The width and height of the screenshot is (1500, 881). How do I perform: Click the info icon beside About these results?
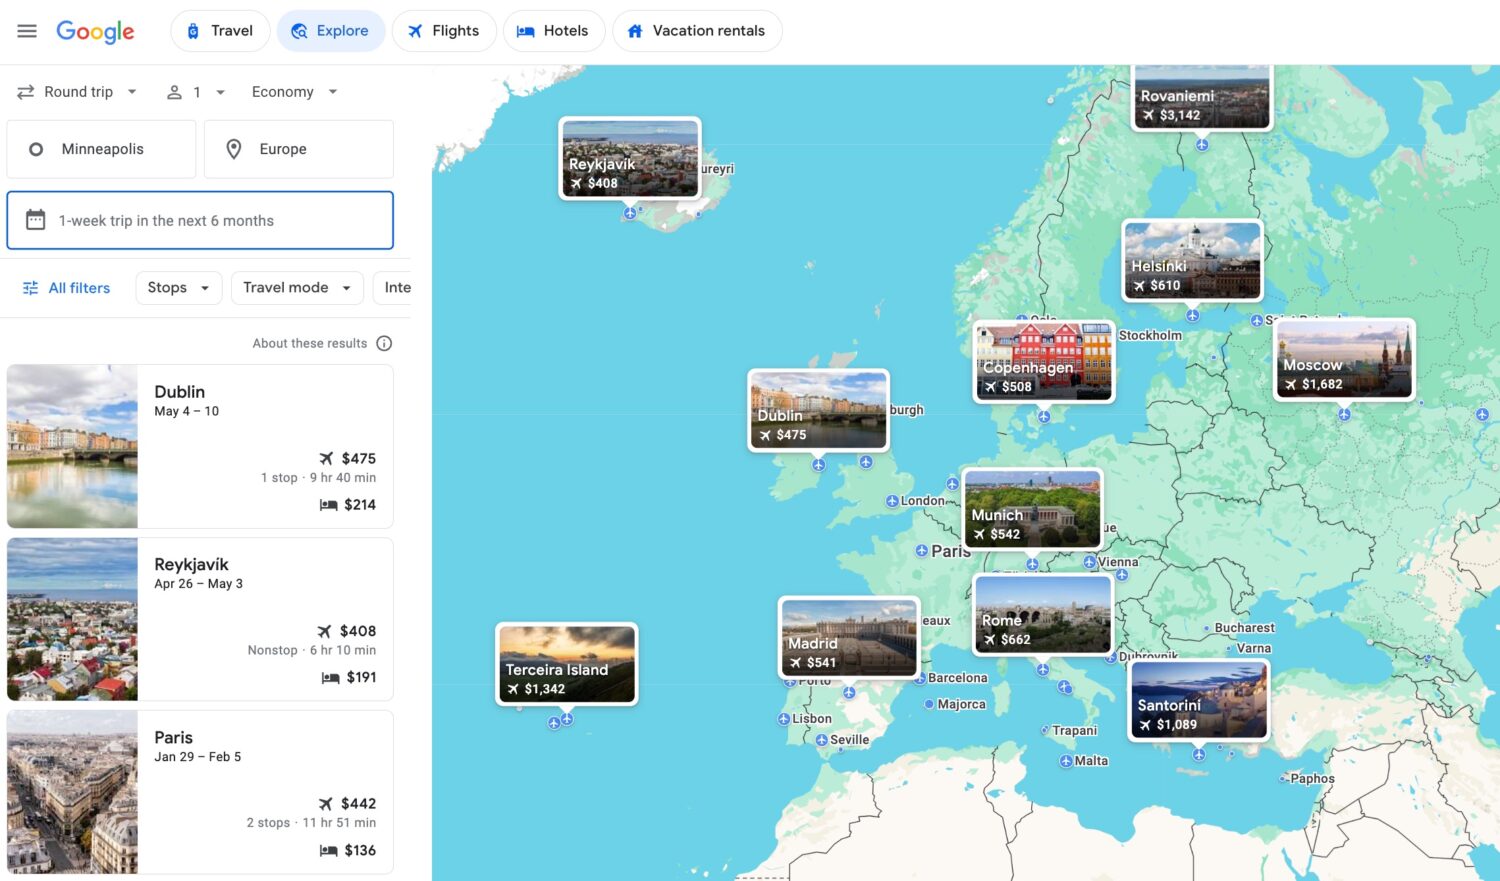click(x=385, y=343)
